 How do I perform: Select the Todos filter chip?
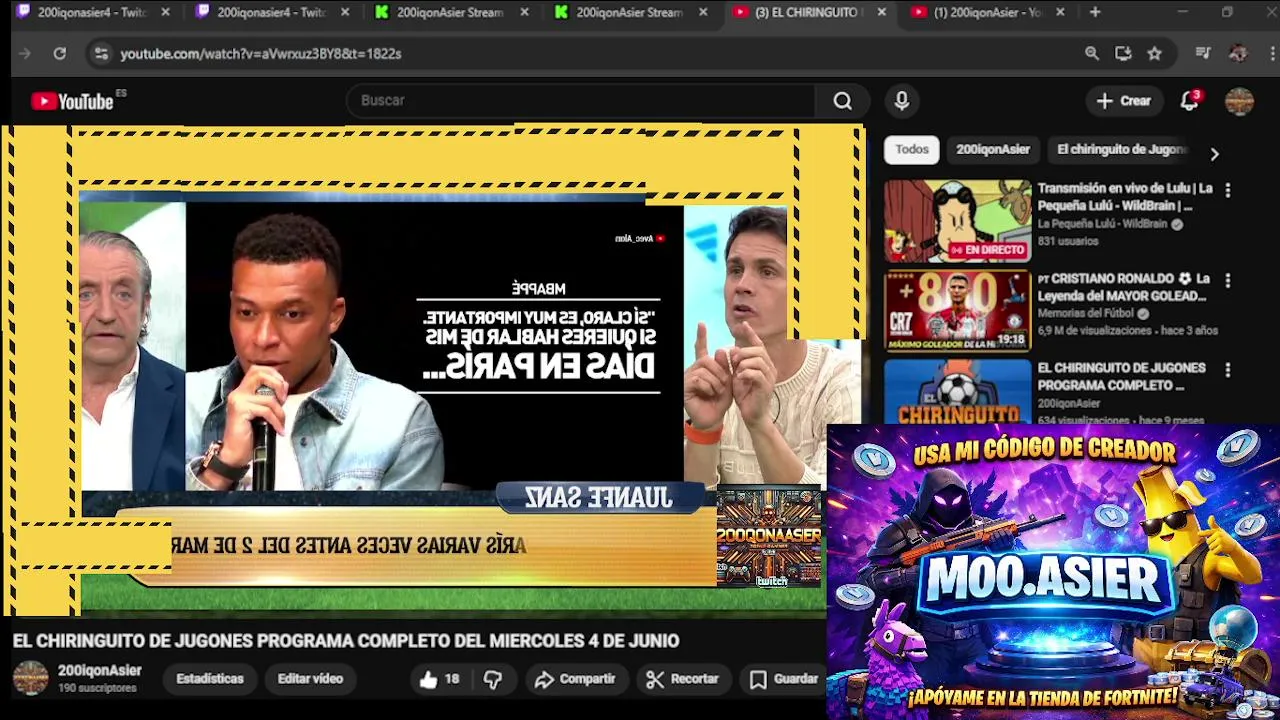(x=912, y=149)
